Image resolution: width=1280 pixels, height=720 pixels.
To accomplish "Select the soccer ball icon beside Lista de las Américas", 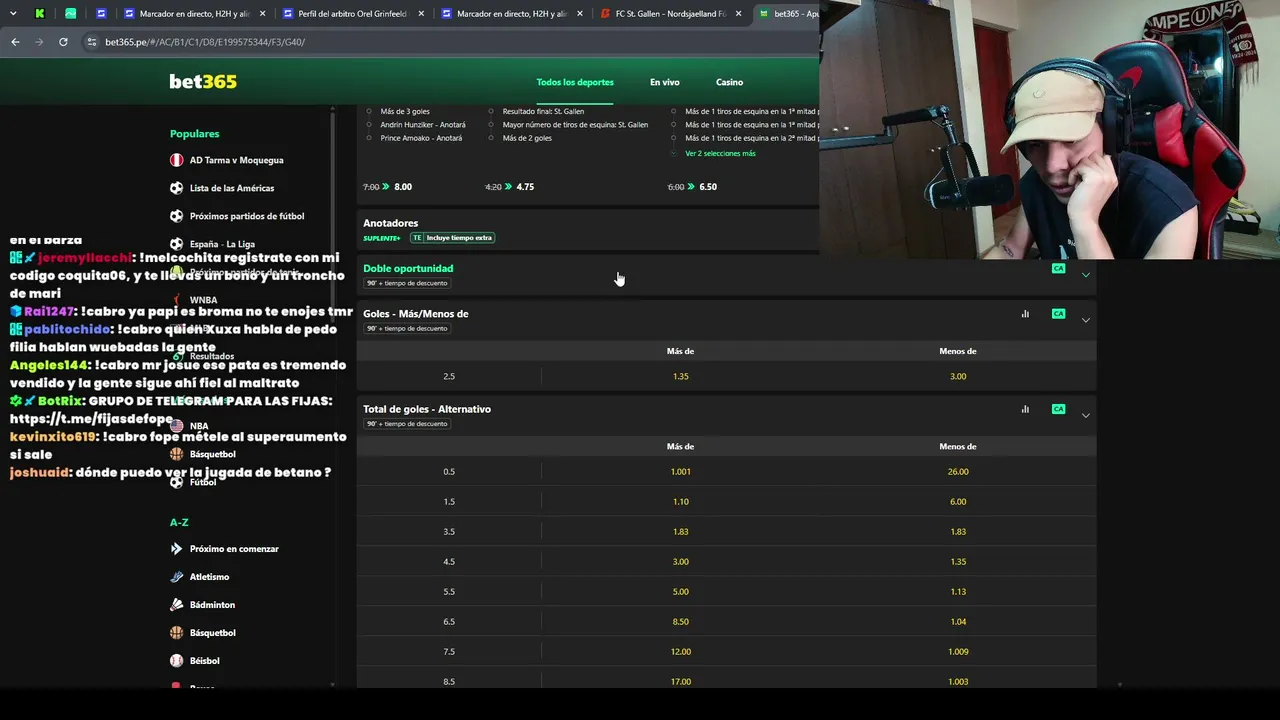I will pyautogui.click(x=176, y=188).
